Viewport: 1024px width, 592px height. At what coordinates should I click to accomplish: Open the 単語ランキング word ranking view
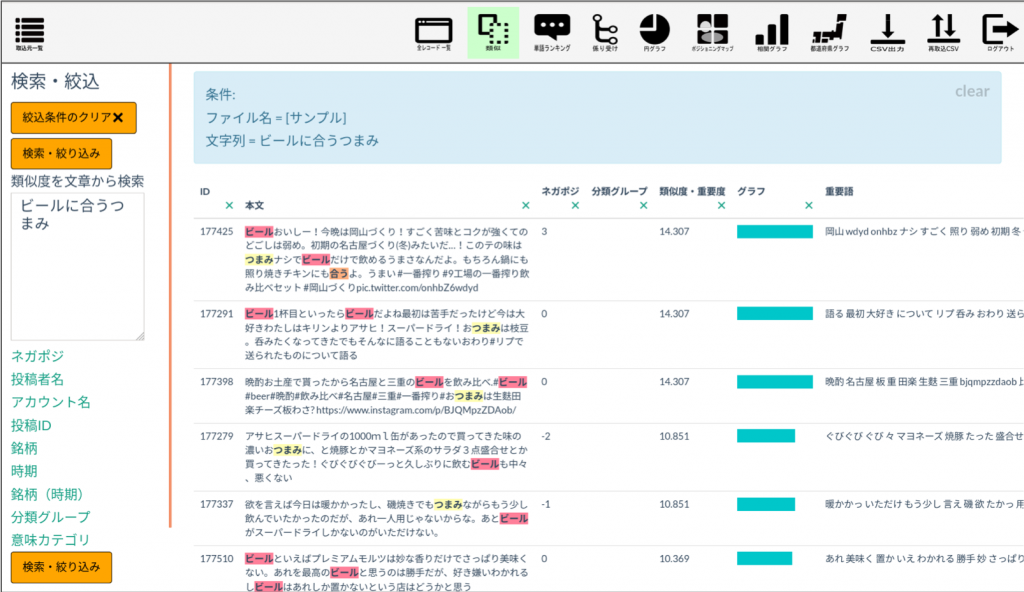pos(552,33)
